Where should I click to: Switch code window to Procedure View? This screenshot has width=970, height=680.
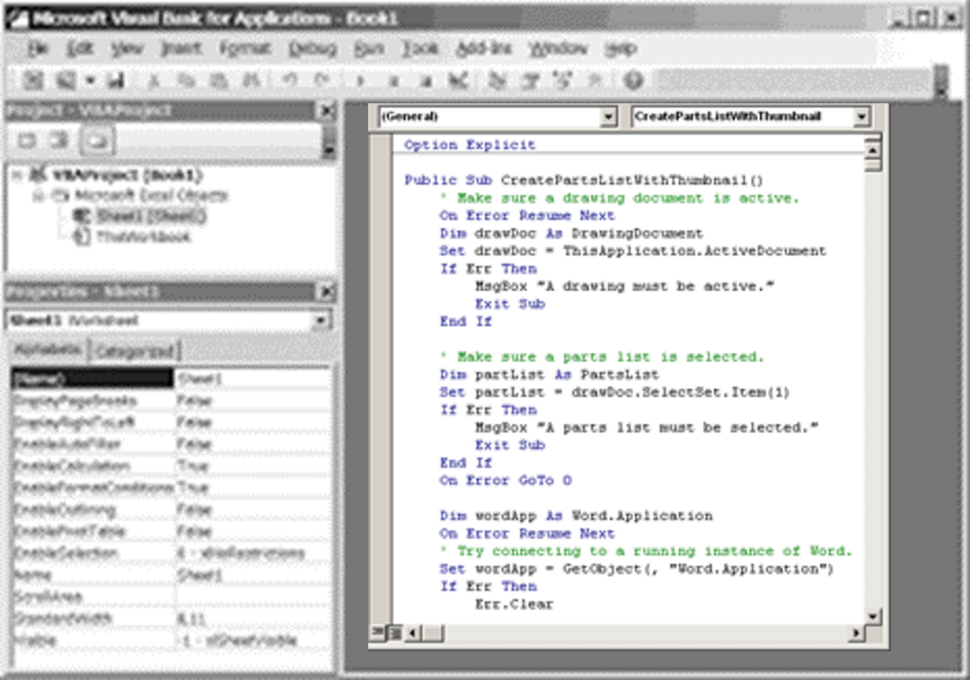377,632
